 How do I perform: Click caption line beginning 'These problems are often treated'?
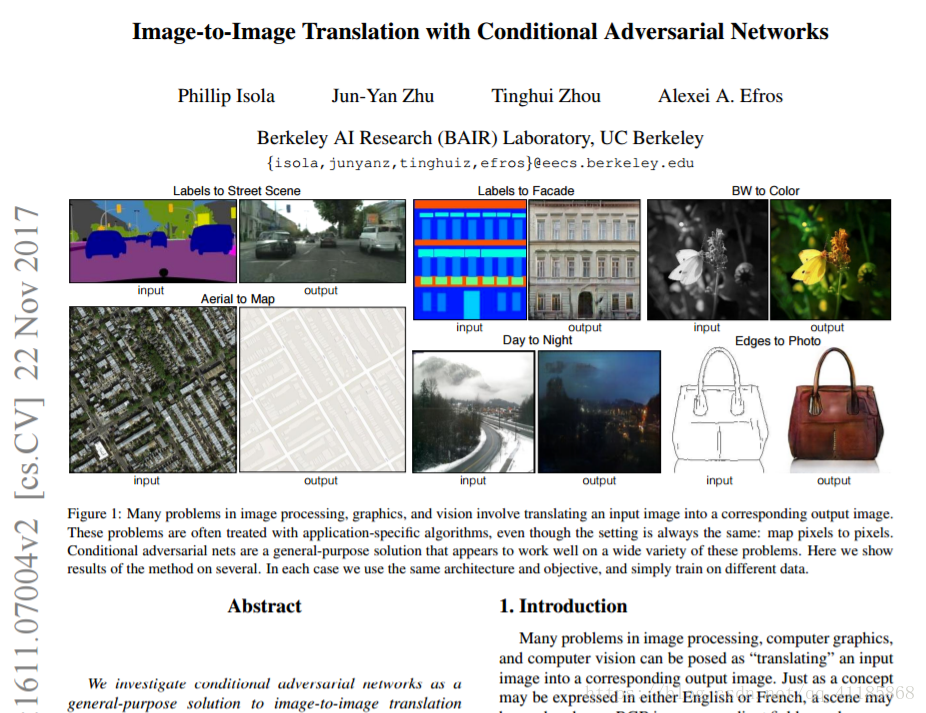coord(480,533)
